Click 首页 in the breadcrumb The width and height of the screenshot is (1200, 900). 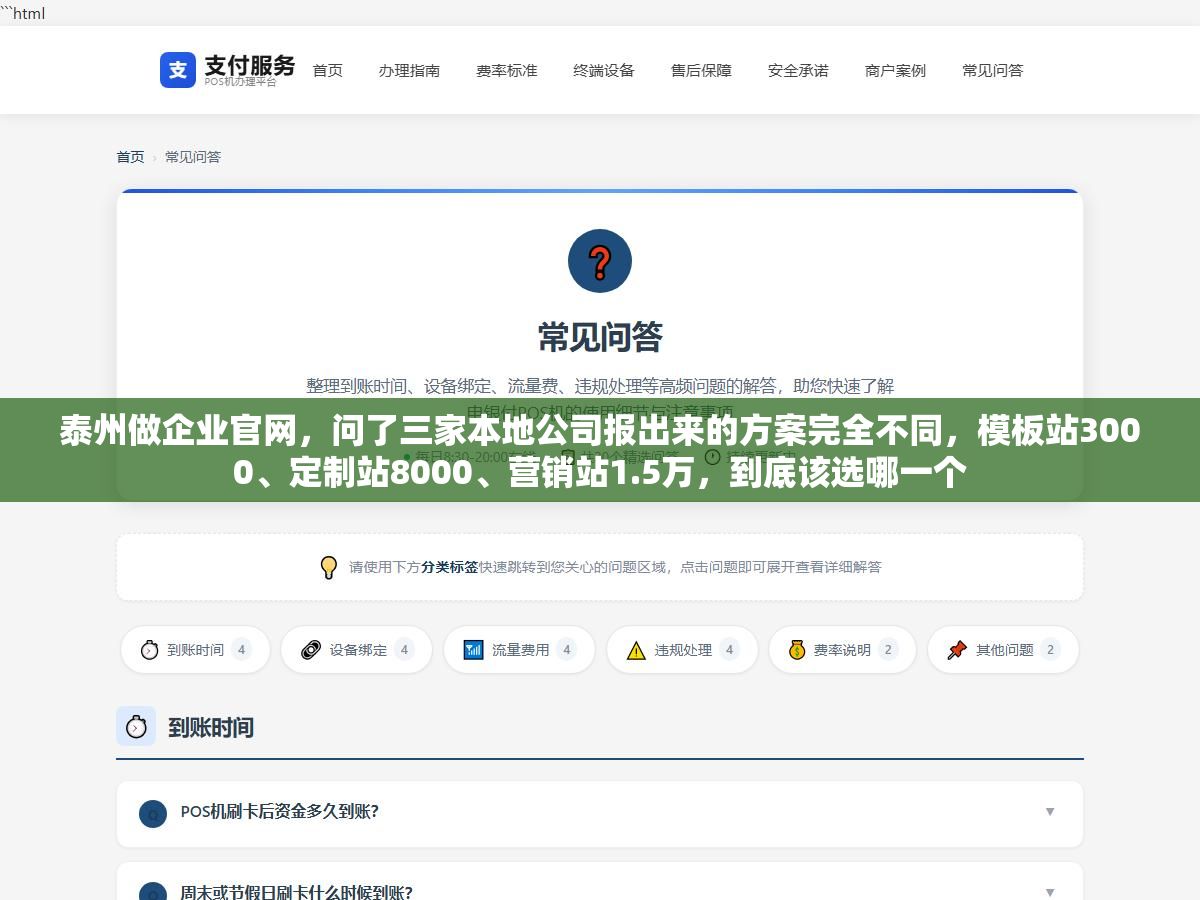pyautogui.click(x=130, y=157)
